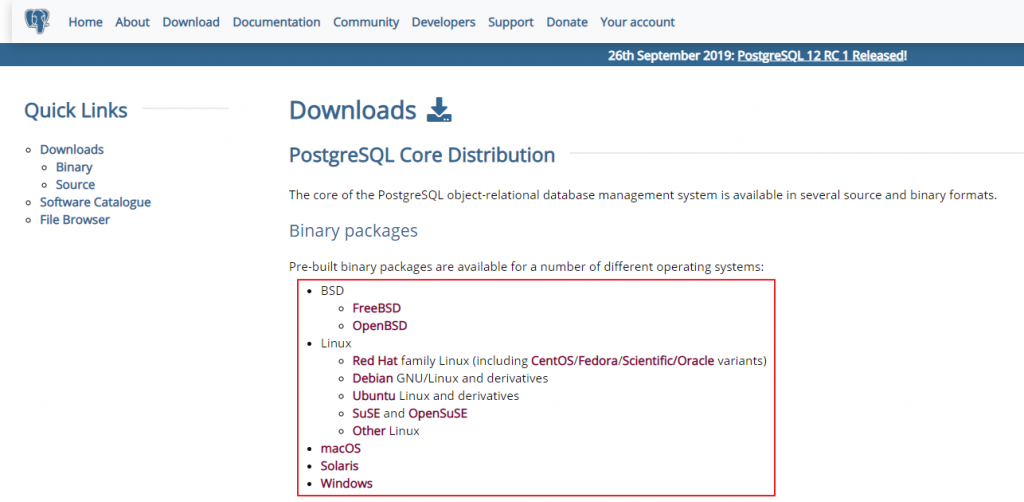
Task: Open the Ubuntu packages link
Action: 374,396
